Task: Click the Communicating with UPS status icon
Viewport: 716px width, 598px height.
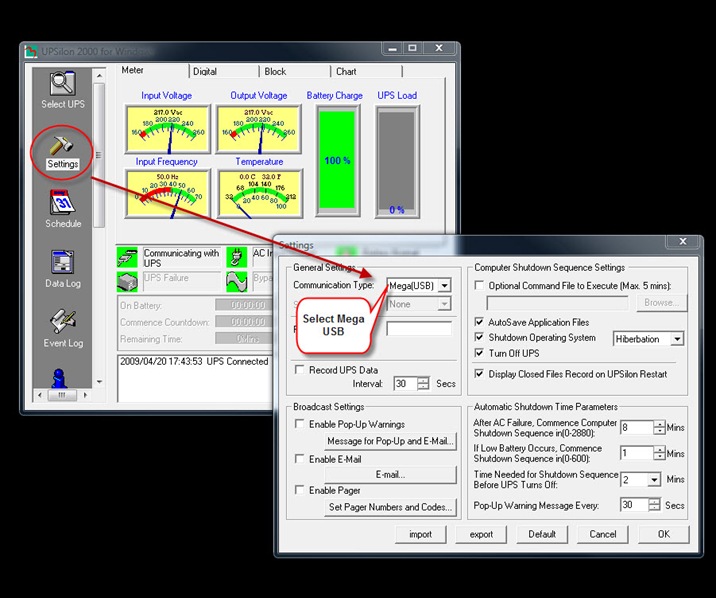Action: coord(127,257)
